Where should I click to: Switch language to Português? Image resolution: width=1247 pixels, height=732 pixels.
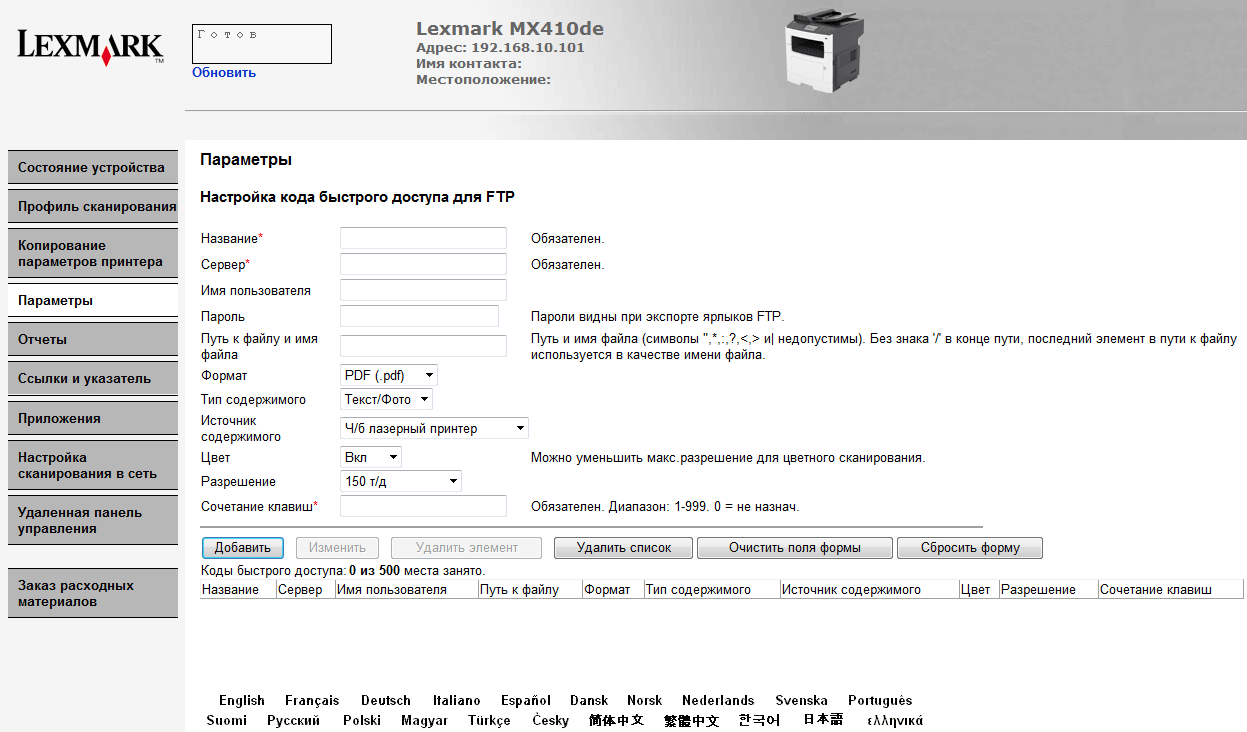[880, 700]
